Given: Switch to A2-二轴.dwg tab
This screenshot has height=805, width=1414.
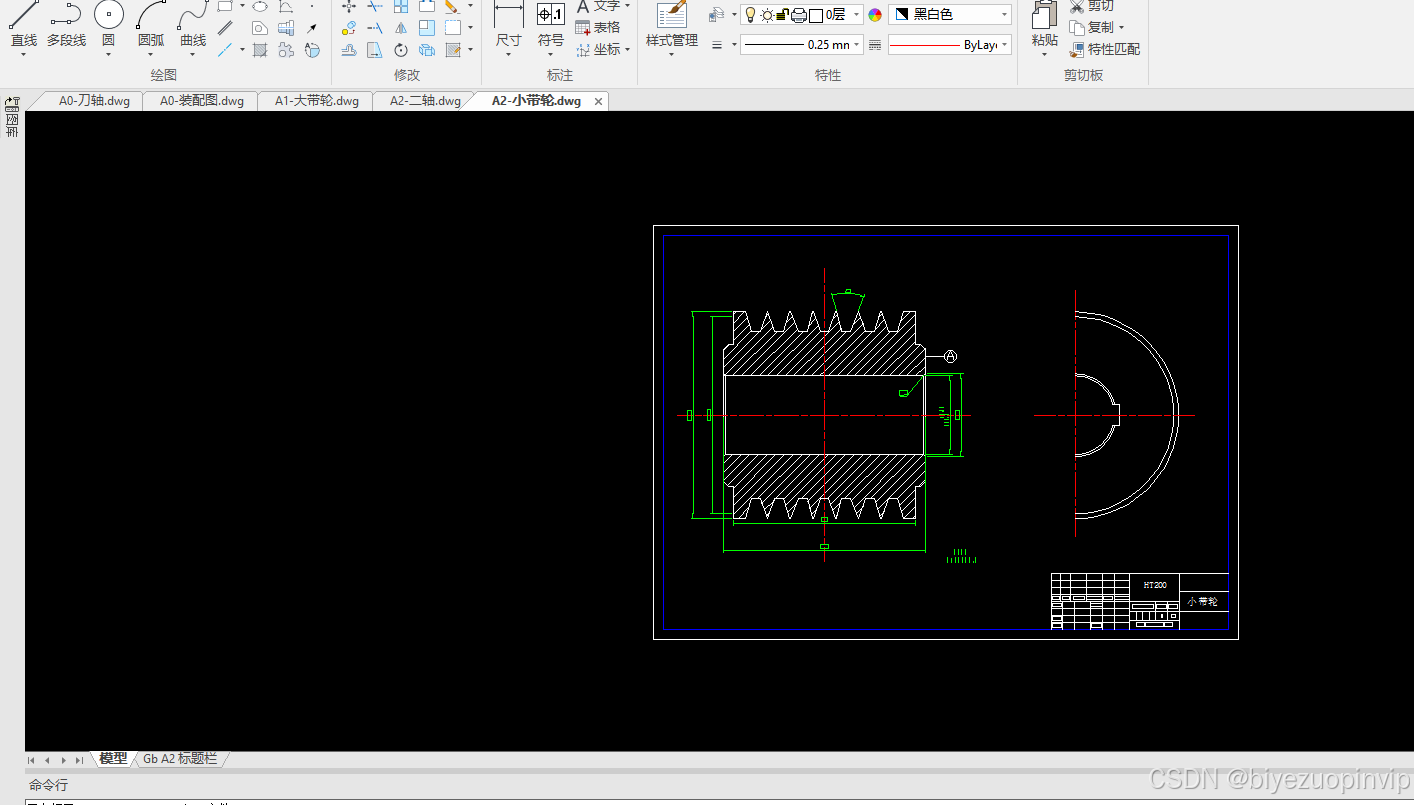Looking at the screenshot, I should [x=425, y=101].
